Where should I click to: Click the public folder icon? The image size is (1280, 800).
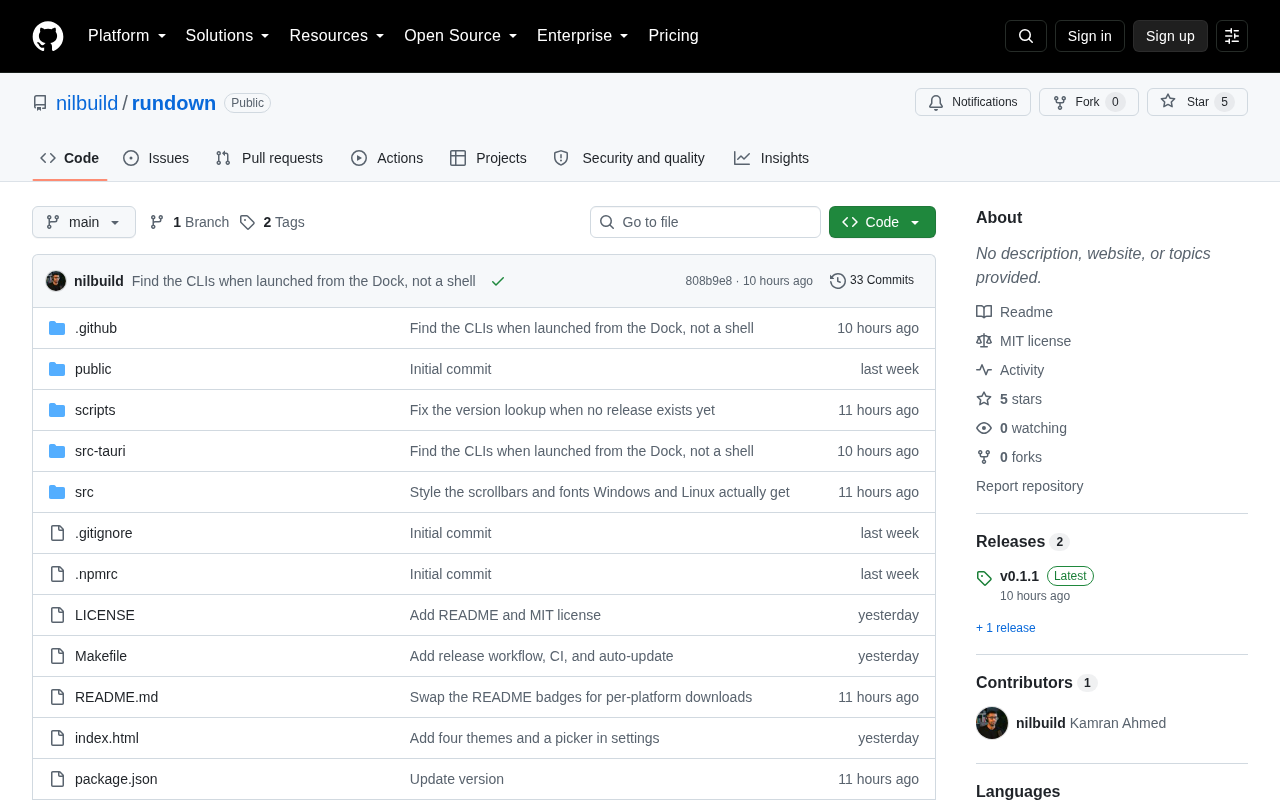pyautogui.click(x=57, y=369)
